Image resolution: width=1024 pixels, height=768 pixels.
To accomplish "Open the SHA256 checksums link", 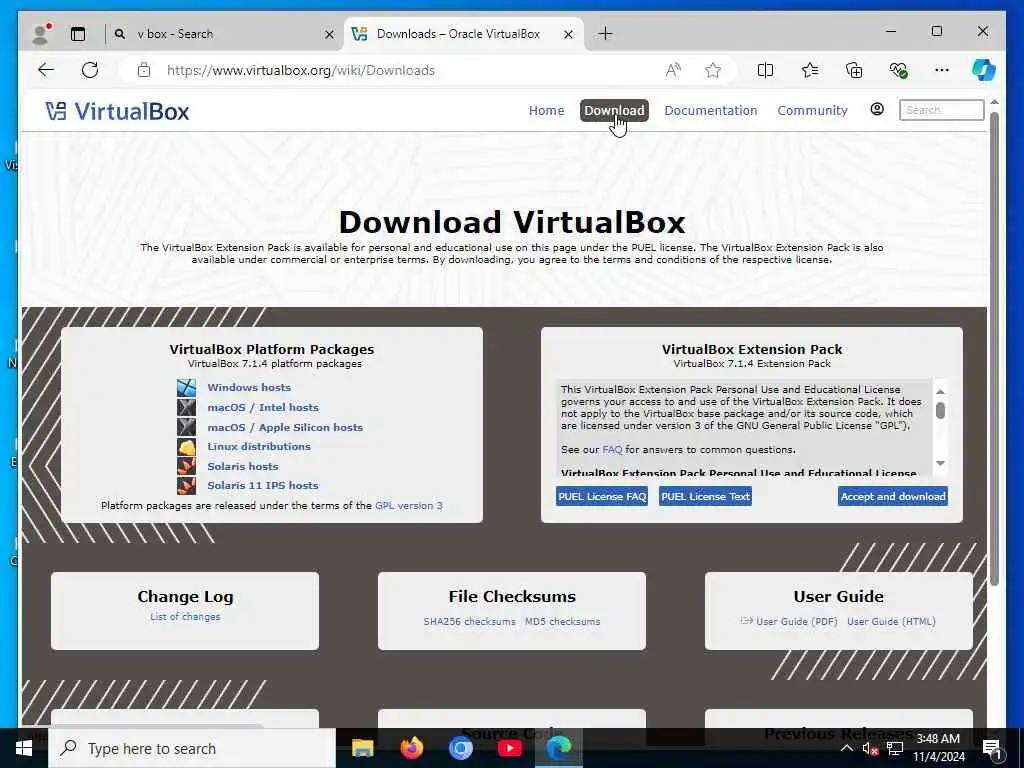I will (x=470, y=622).
